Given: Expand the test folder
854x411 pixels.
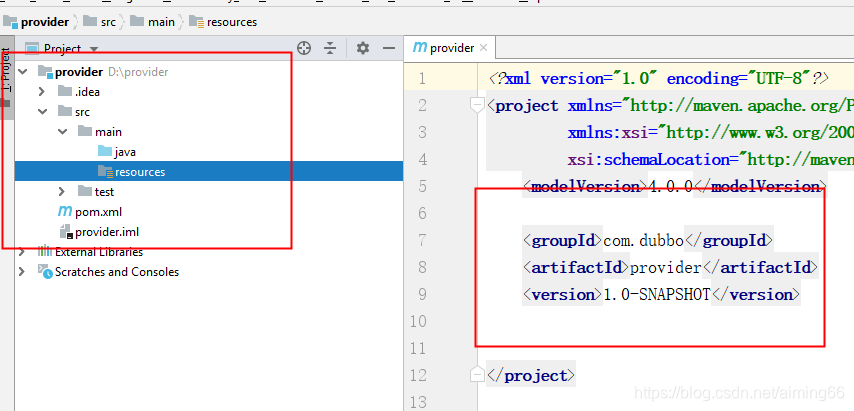Looking at the screenshot, I should point(62,192).
